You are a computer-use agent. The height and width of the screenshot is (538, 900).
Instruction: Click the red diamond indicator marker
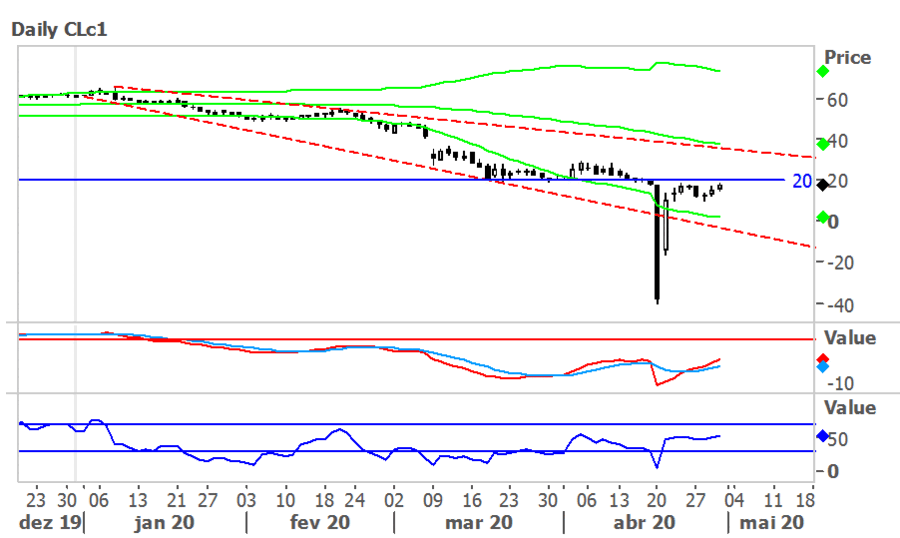[823, 359]
